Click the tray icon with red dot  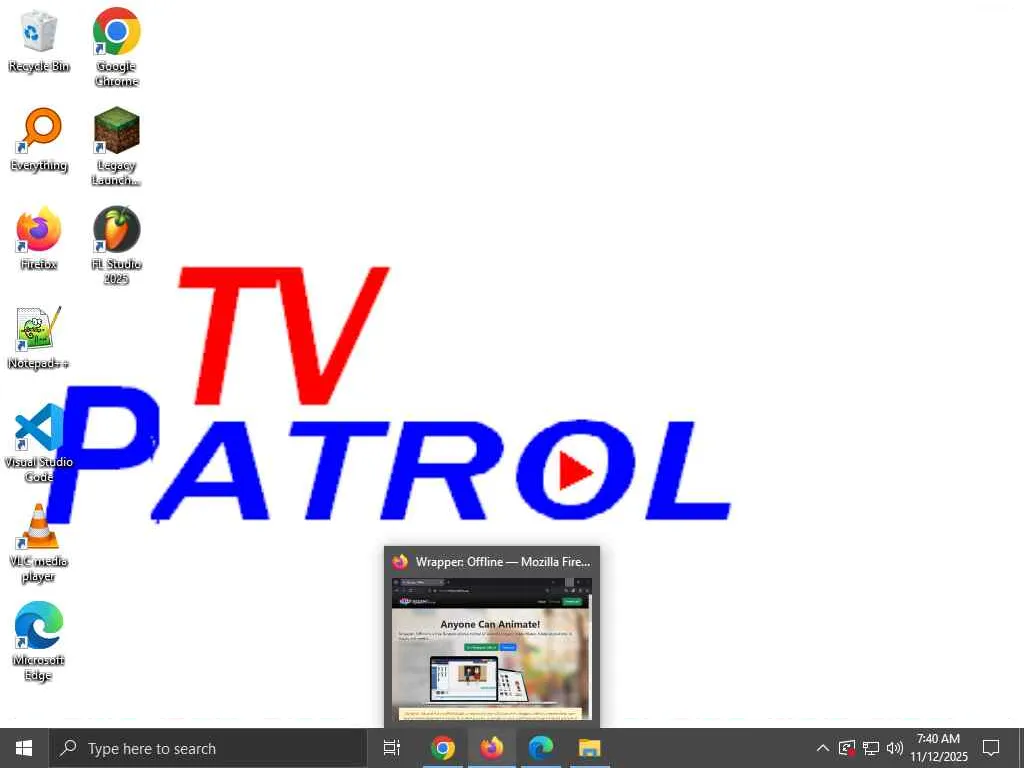click(x=847, y=748)
